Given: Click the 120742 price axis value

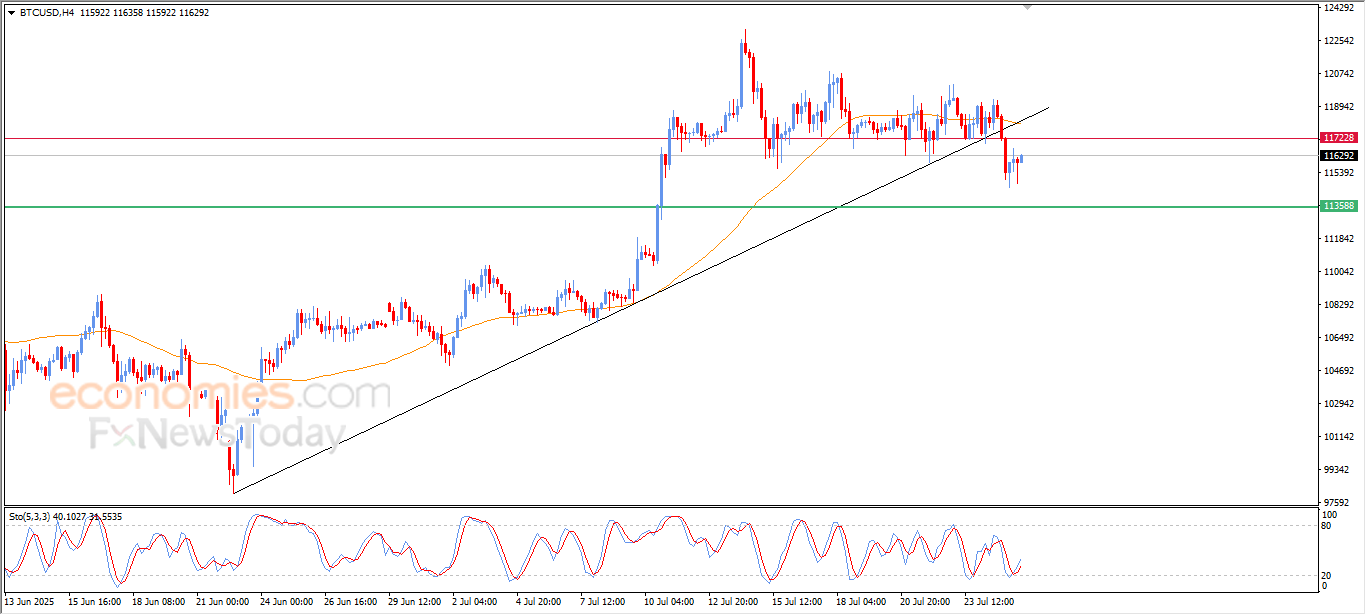Looking at the screenshot, I should (x=1338, y=74).
